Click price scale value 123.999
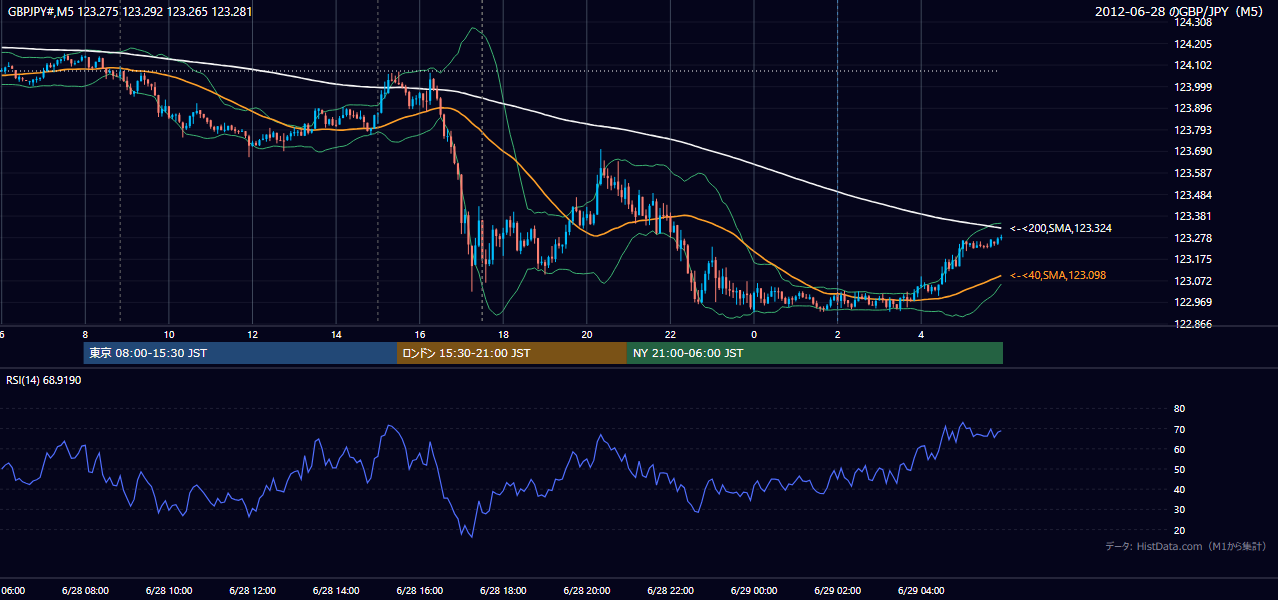The height and width of the screenshot is (600, 1278). (1194, 87)
